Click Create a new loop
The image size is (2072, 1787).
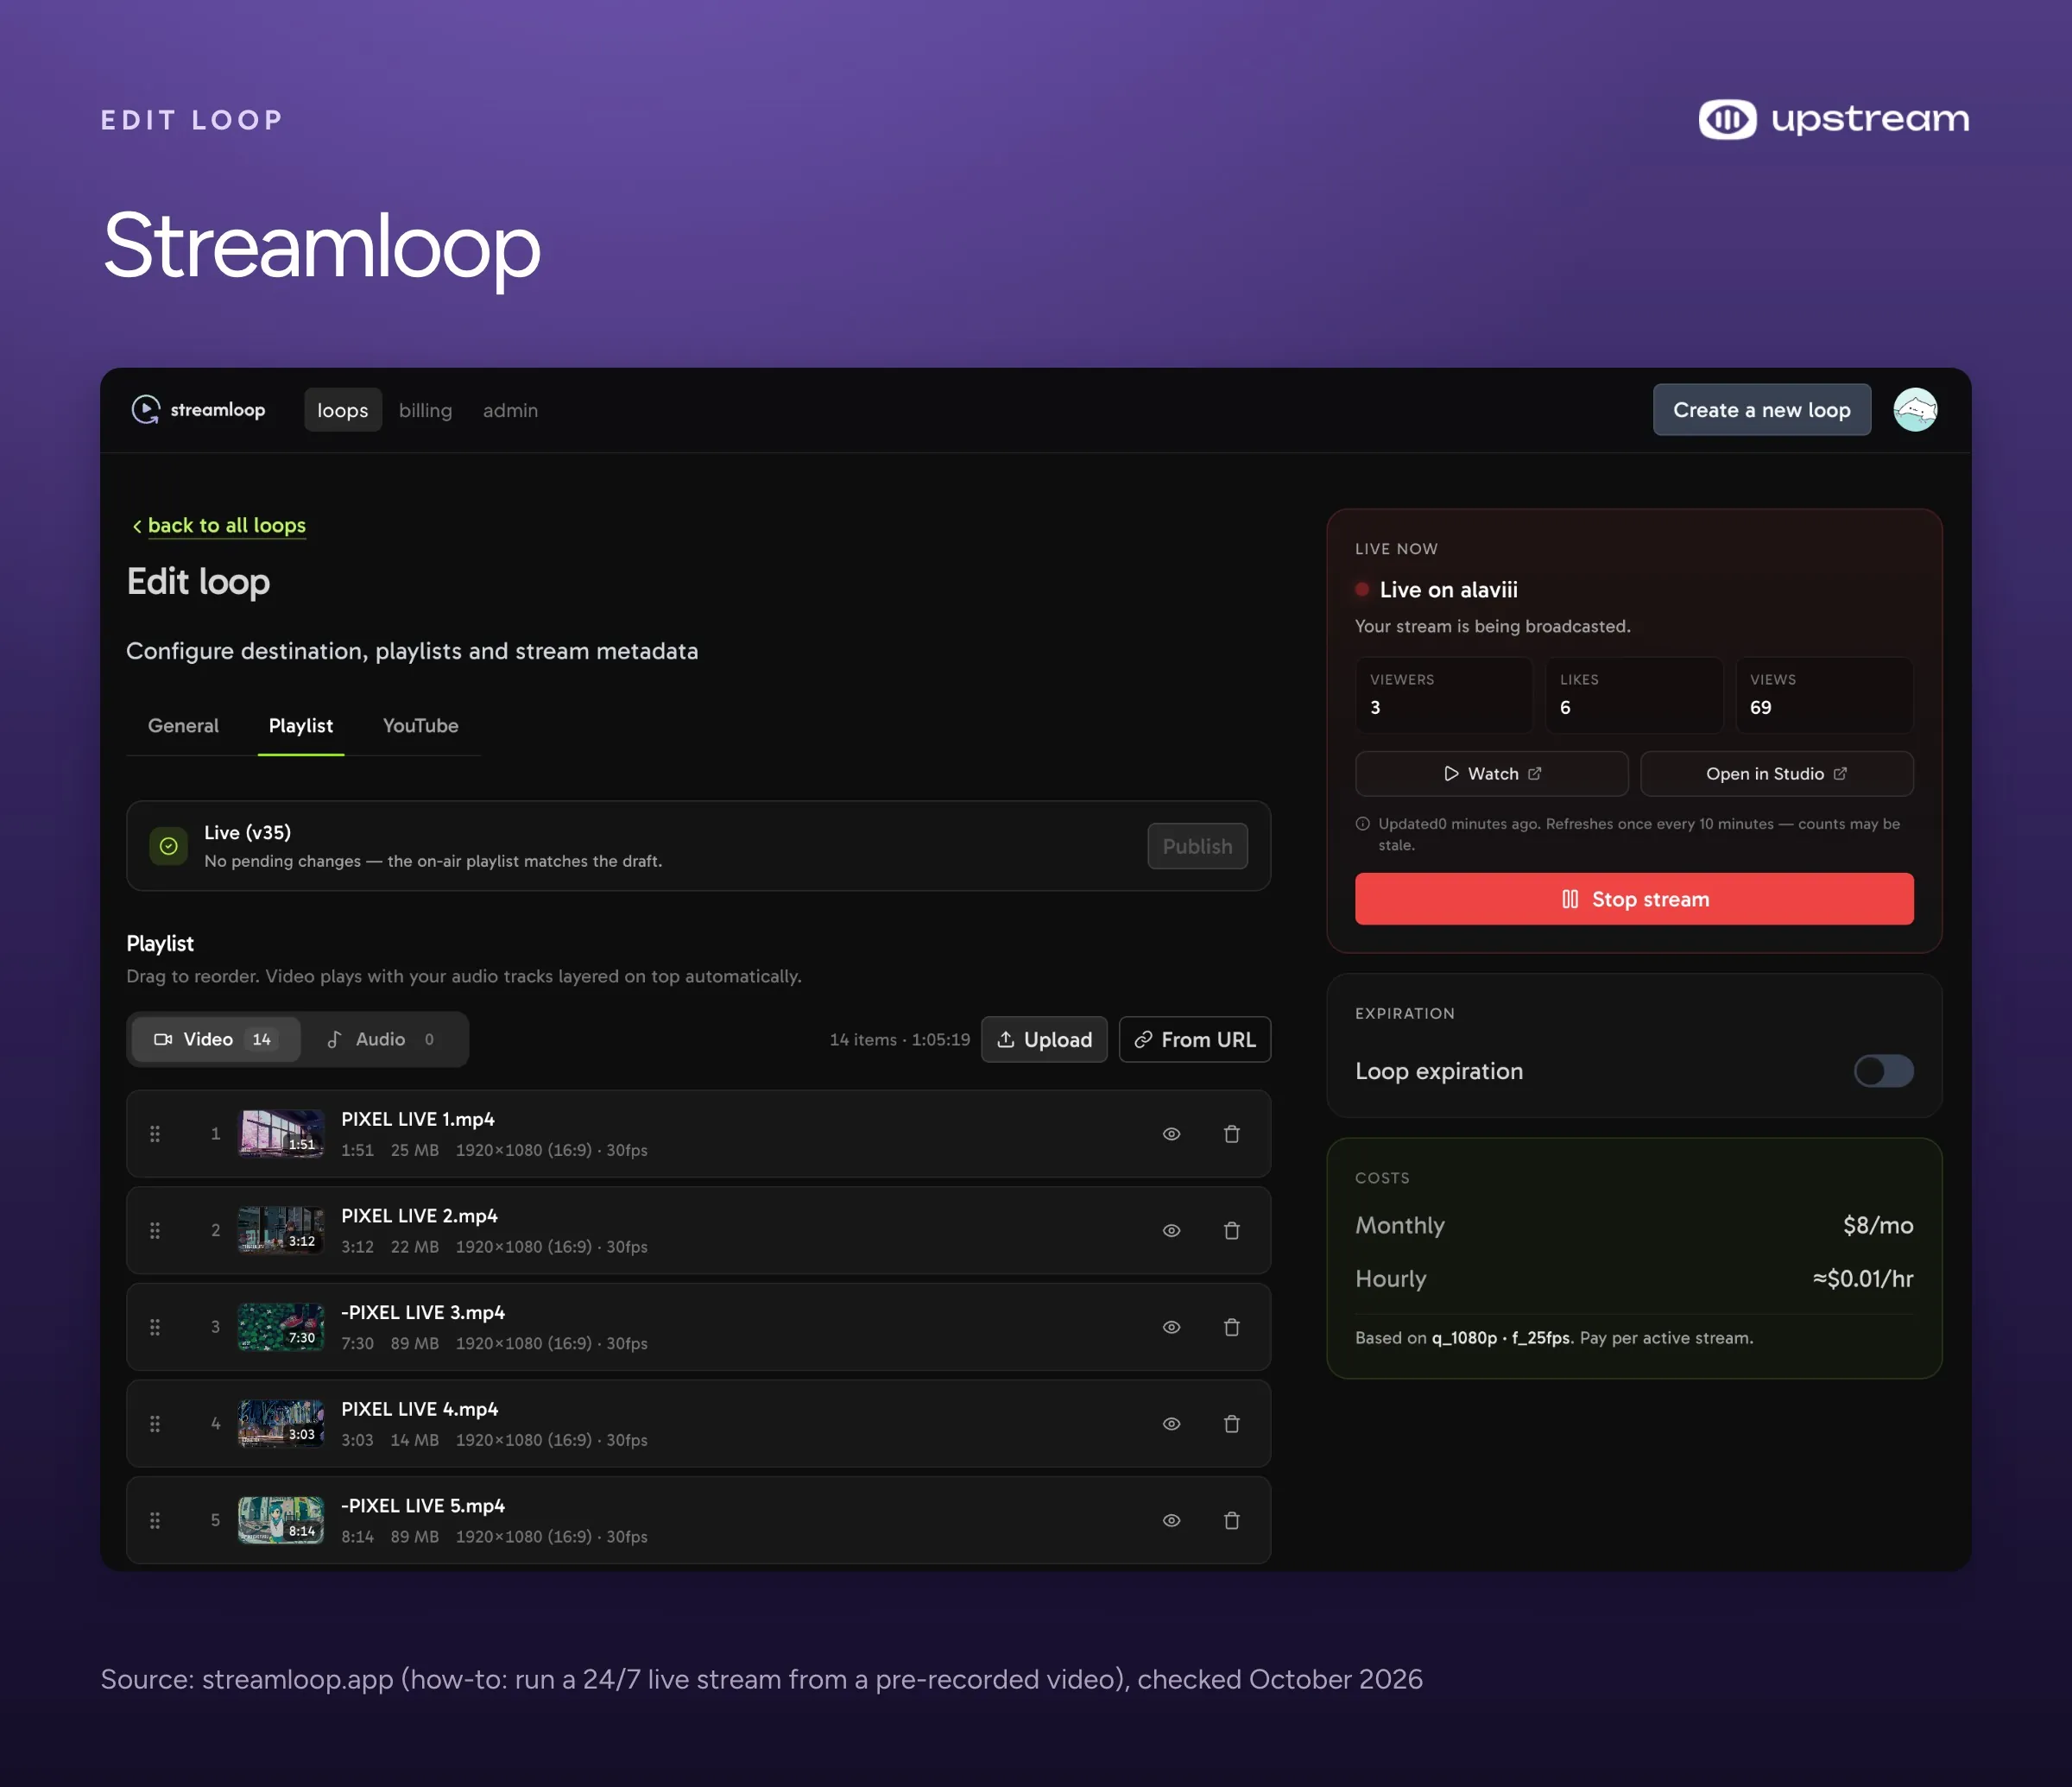pos(1761,410)
